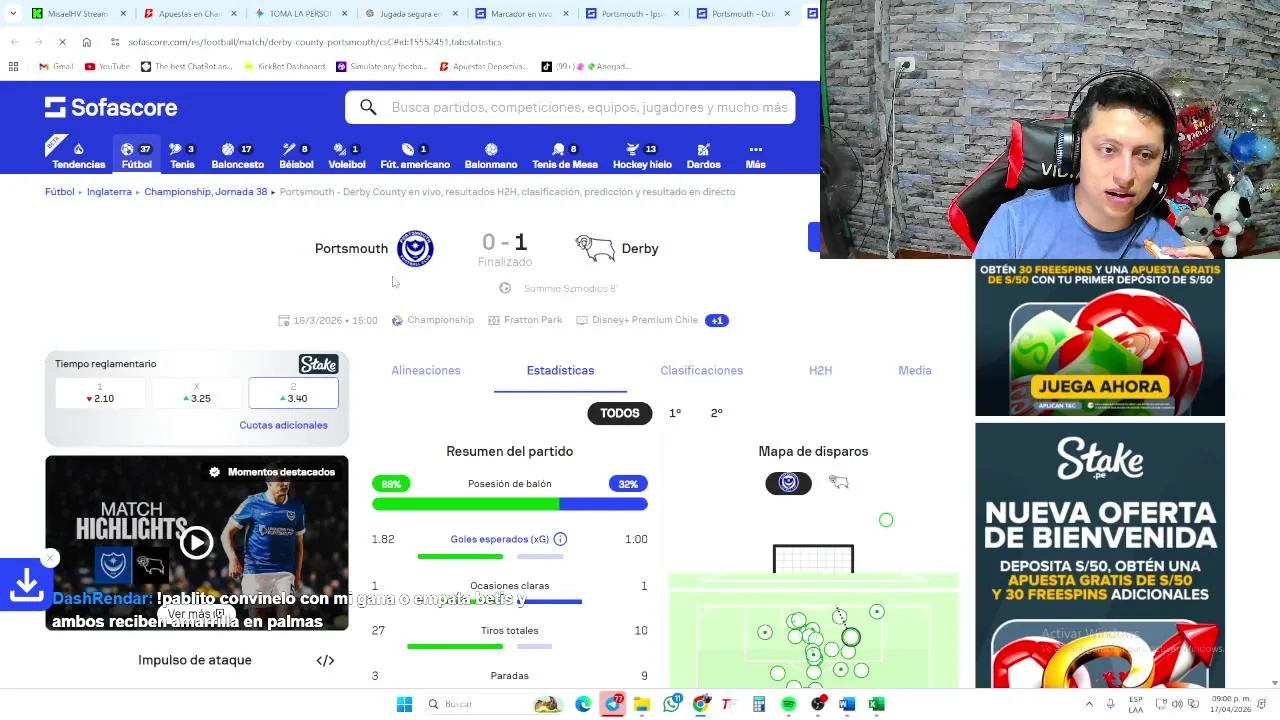Open the Balonmano sport category
Screen dimensions: 1280x720
pyautogui.click(x=491, y=156)
